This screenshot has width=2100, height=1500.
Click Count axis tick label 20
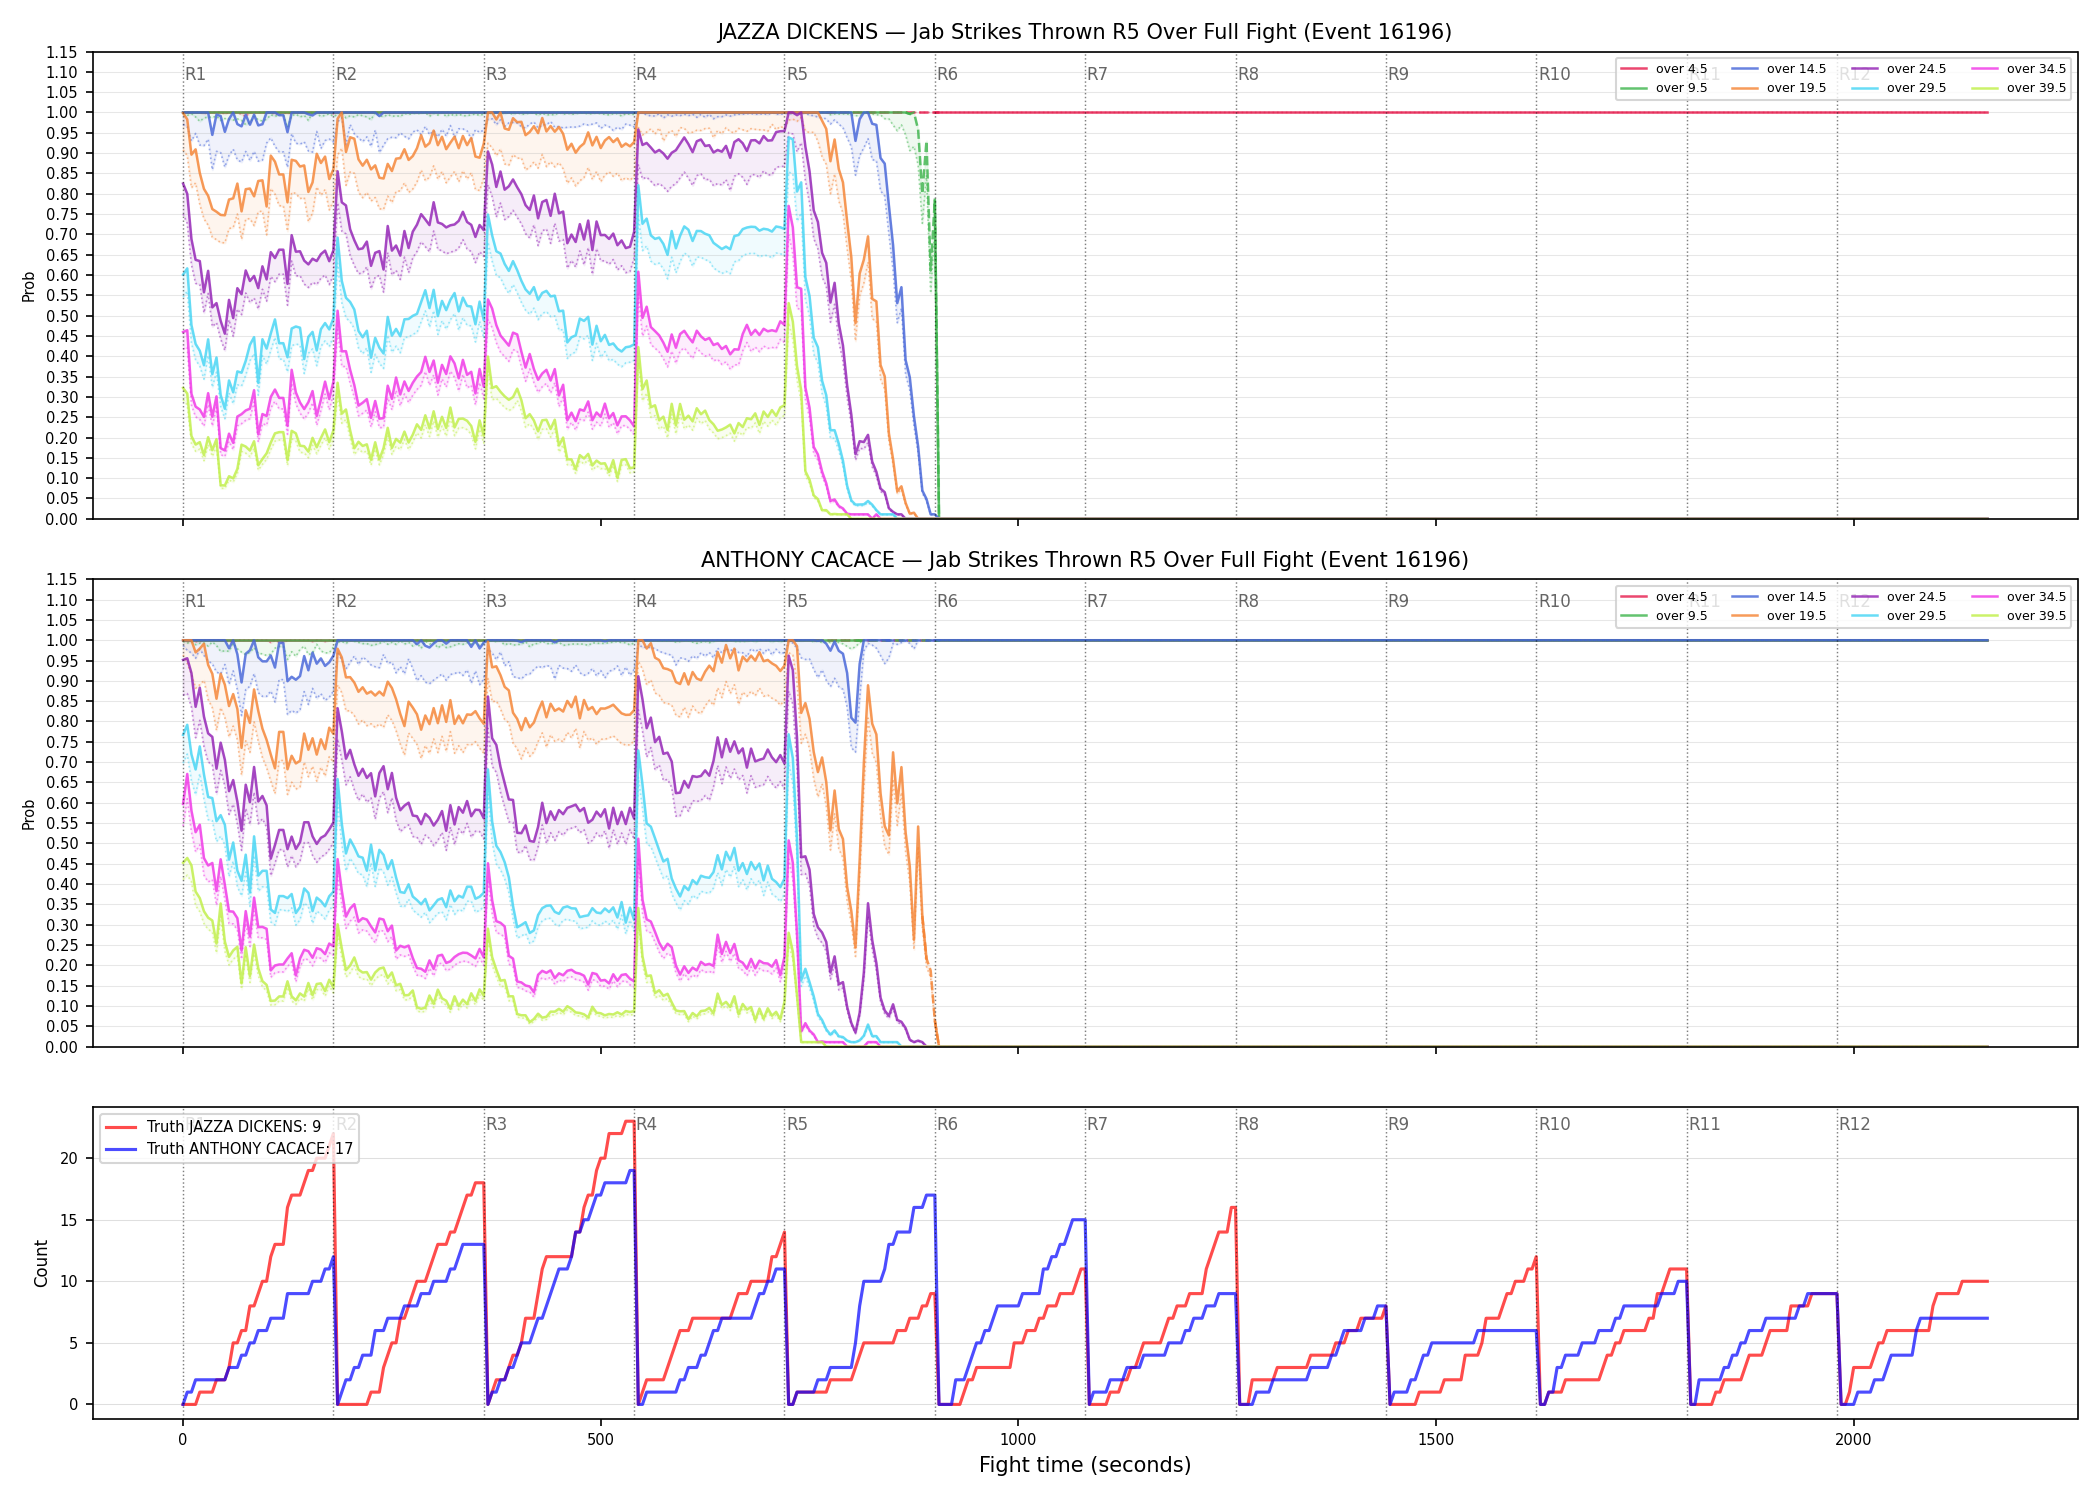[69, 1158]
